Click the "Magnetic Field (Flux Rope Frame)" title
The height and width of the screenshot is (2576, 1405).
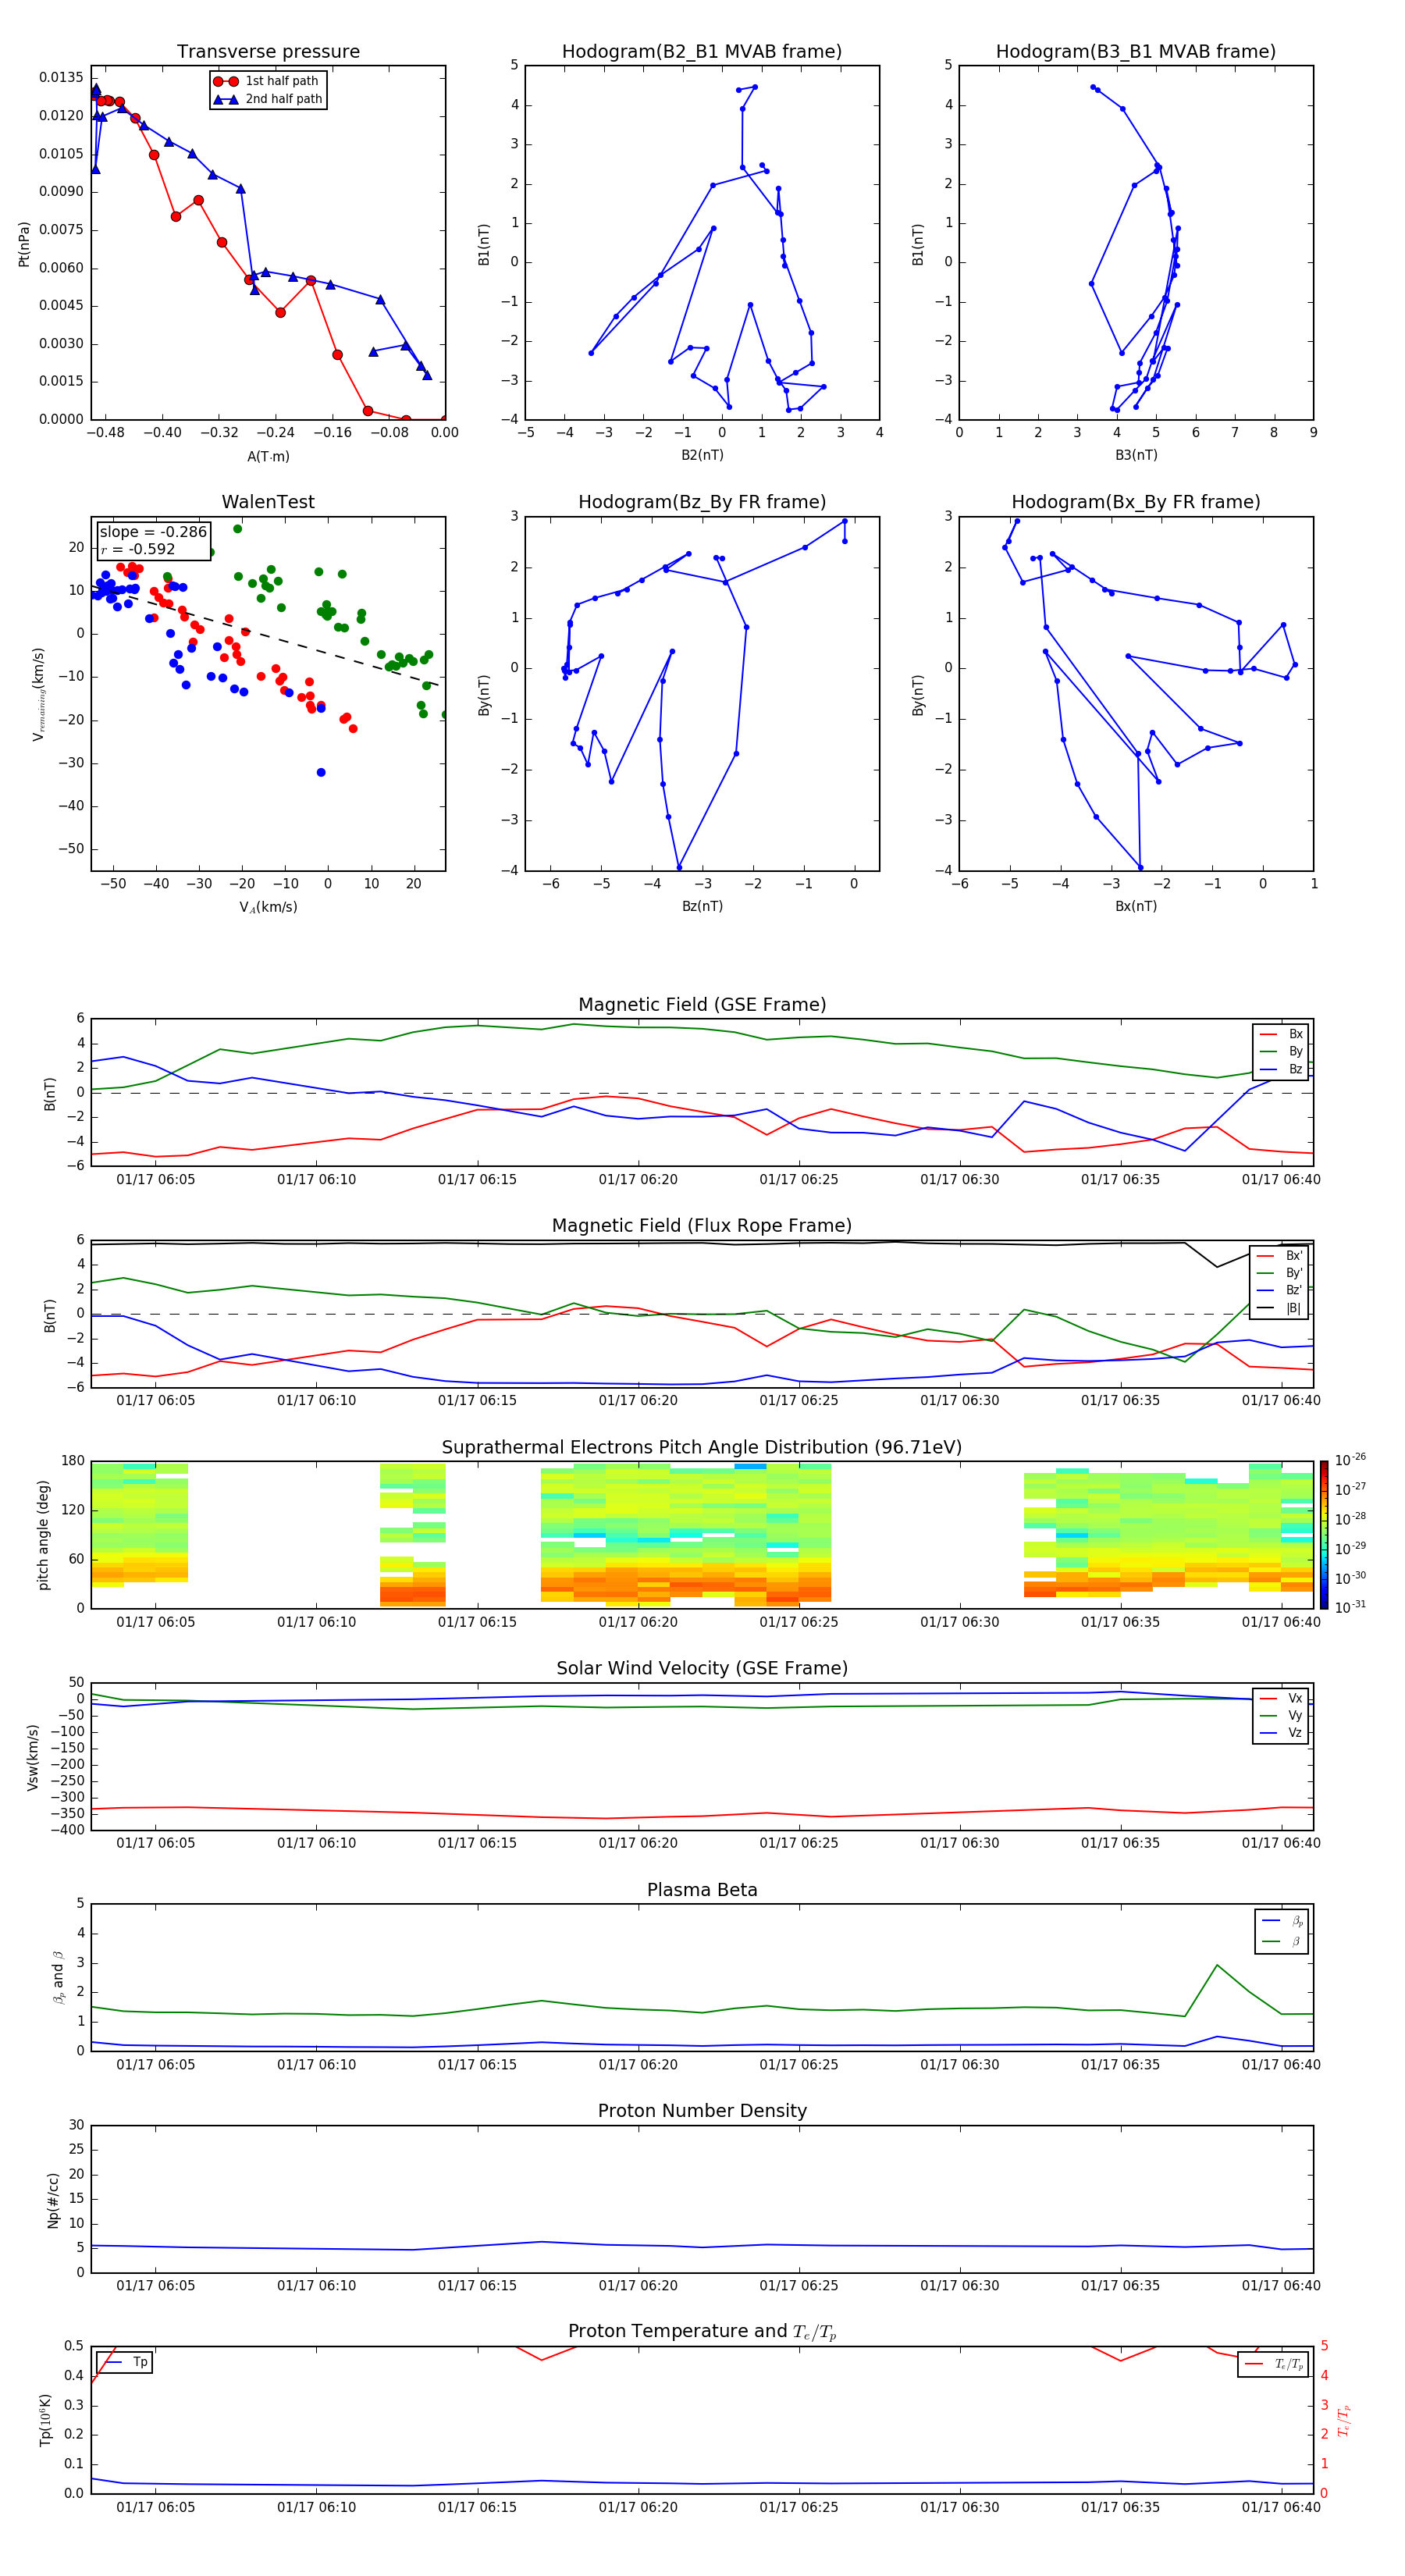(701, 1225)
